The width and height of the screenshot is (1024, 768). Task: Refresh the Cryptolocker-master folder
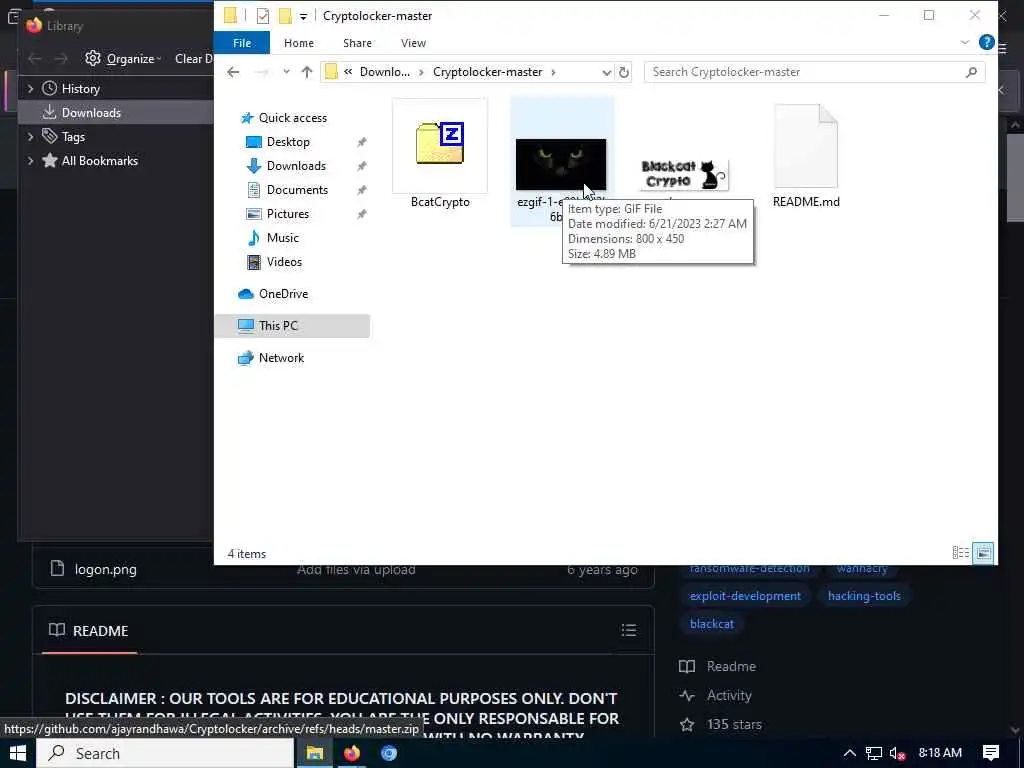[624, 72]
